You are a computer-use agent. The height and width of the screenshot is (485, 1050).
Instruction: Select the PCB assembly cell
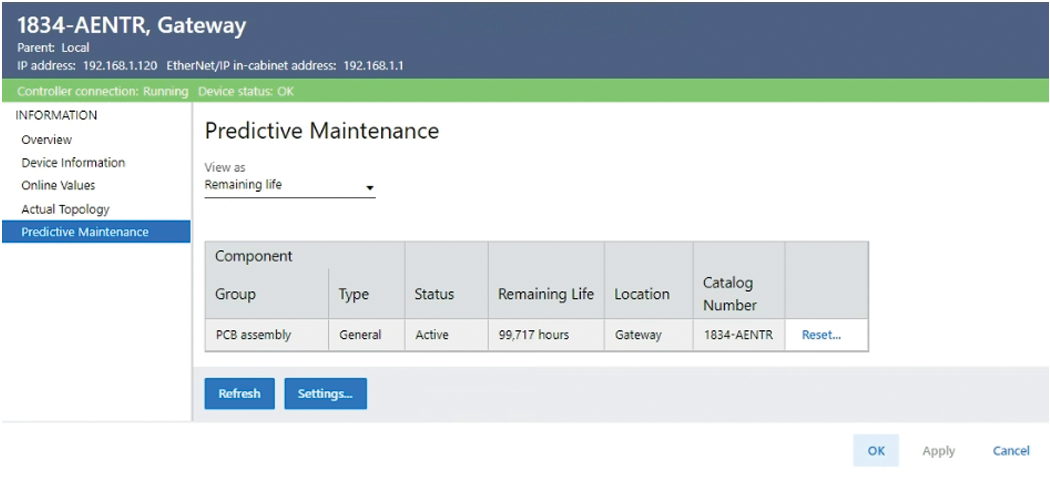point(267,335)
